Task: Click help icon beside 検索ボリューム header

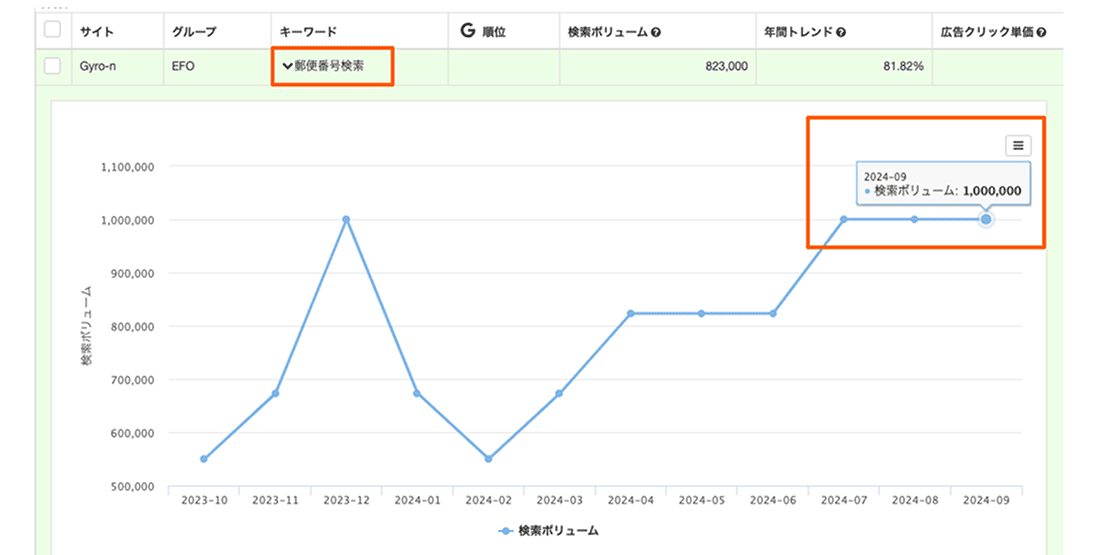Action: point(656,32)
